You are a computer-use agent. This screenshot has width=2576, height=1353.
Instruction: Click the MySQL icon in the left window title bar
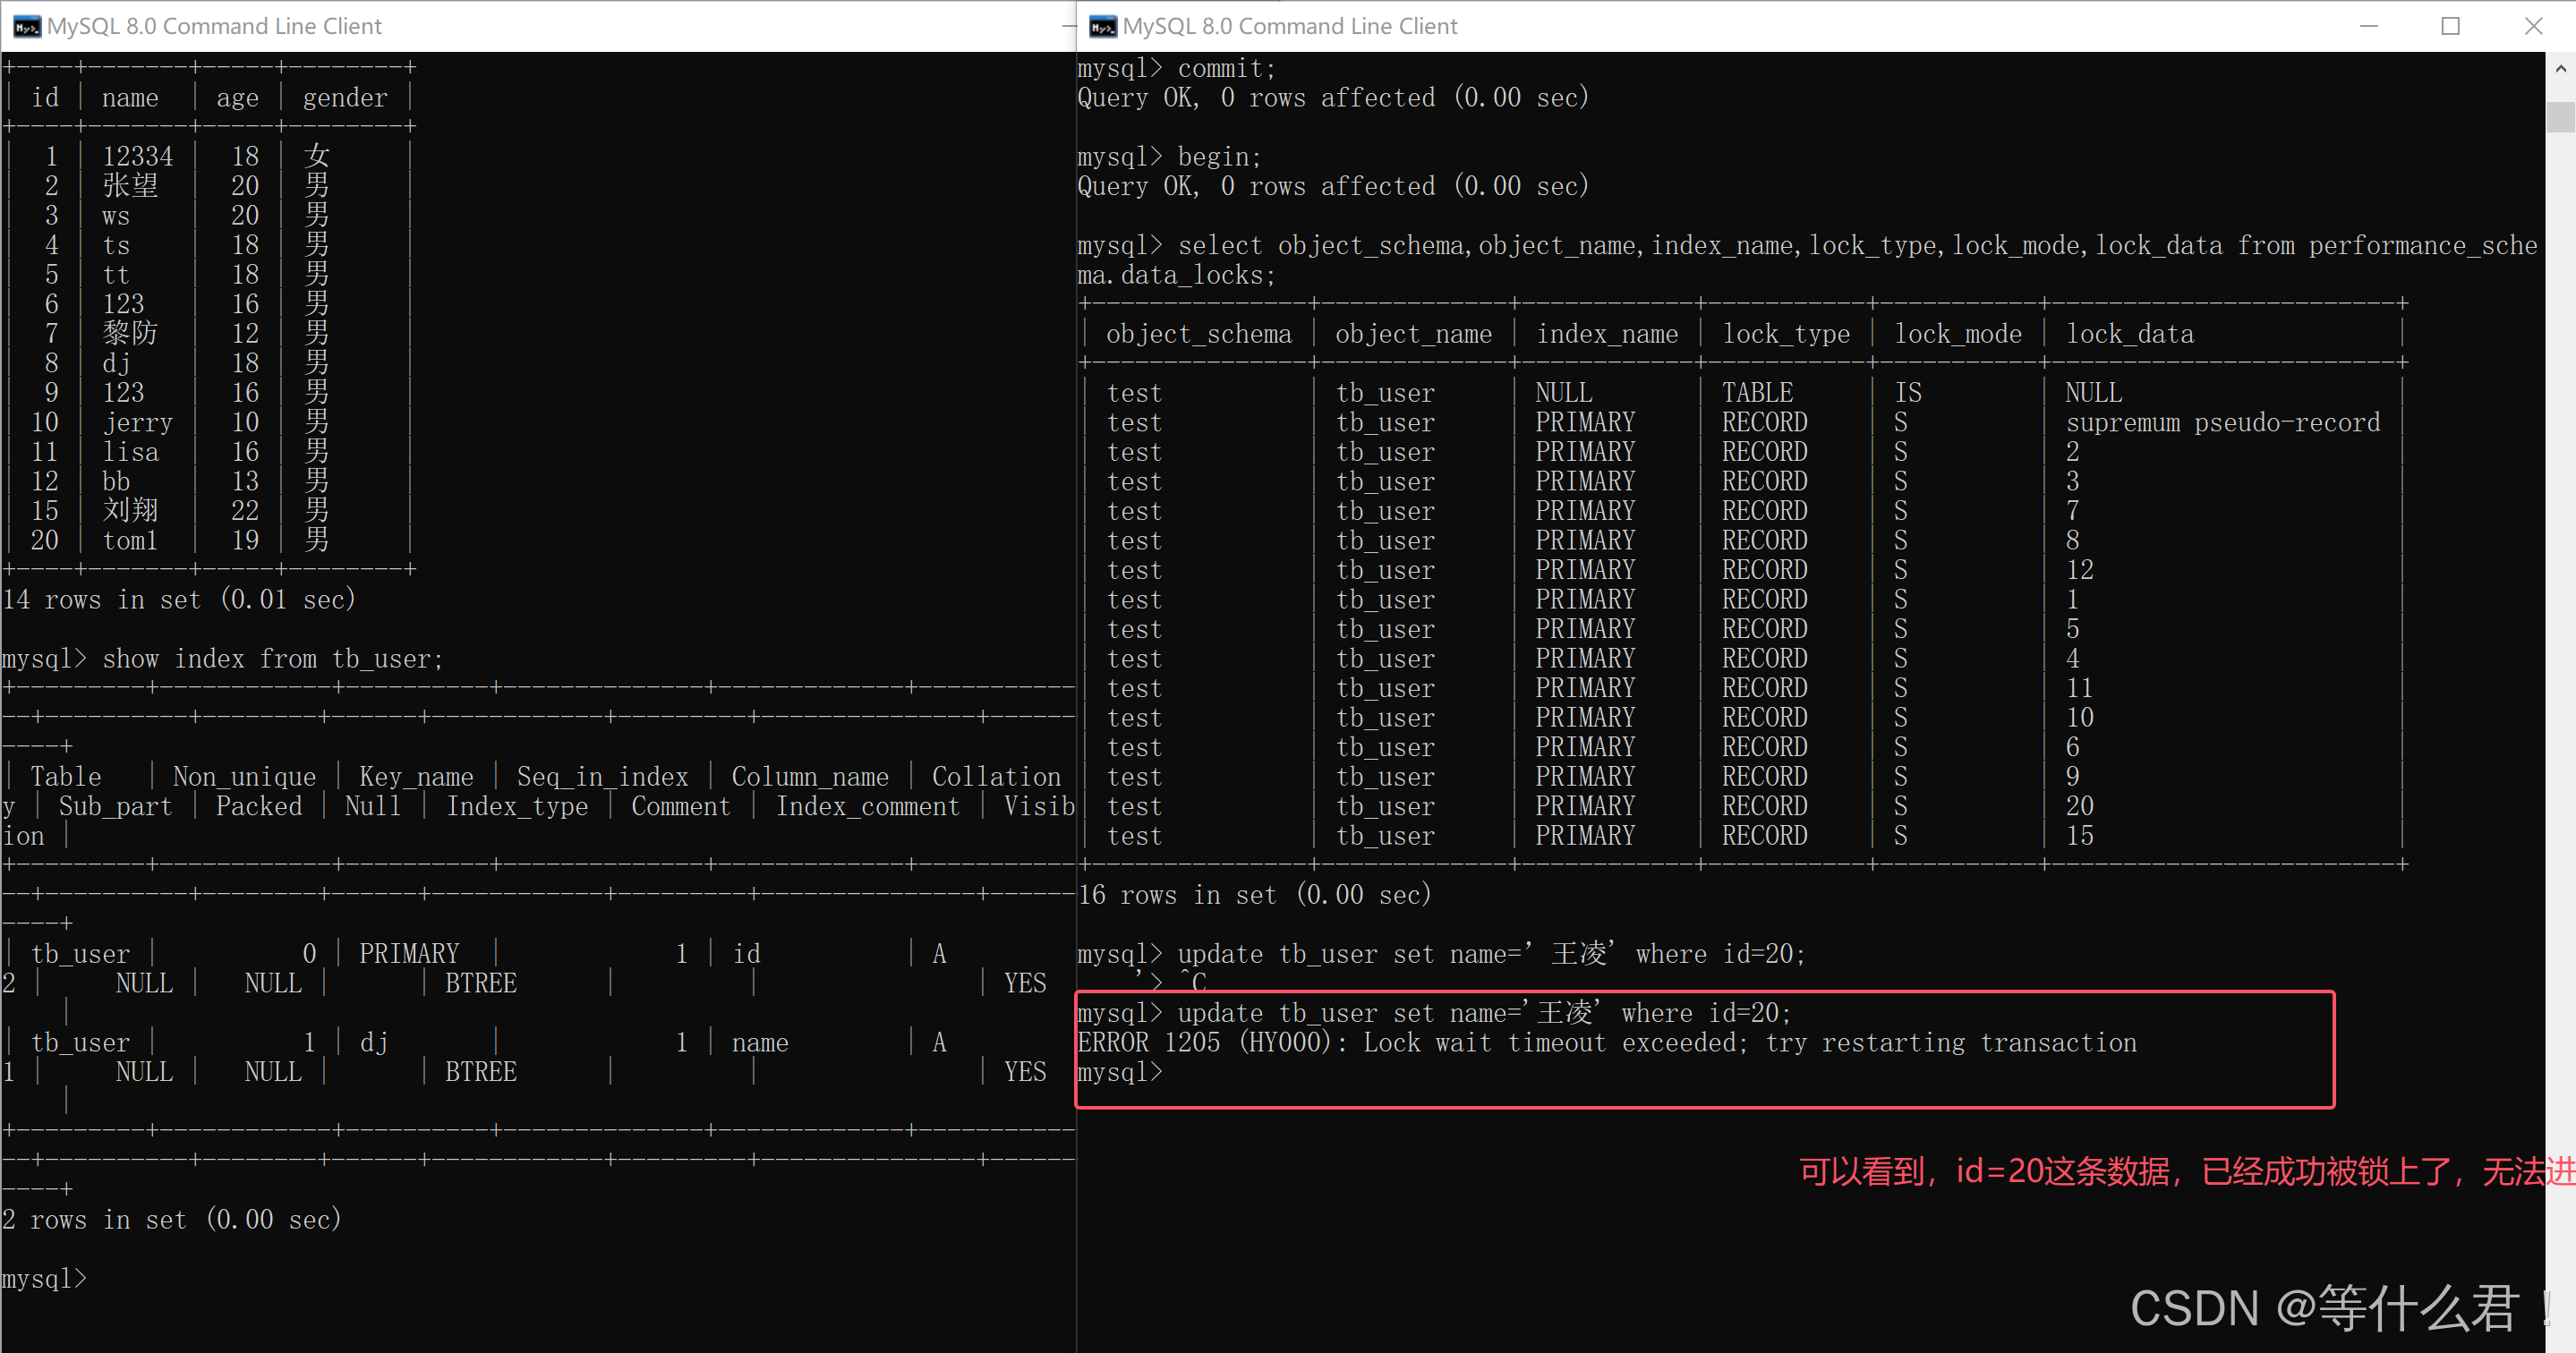point(26,26)
